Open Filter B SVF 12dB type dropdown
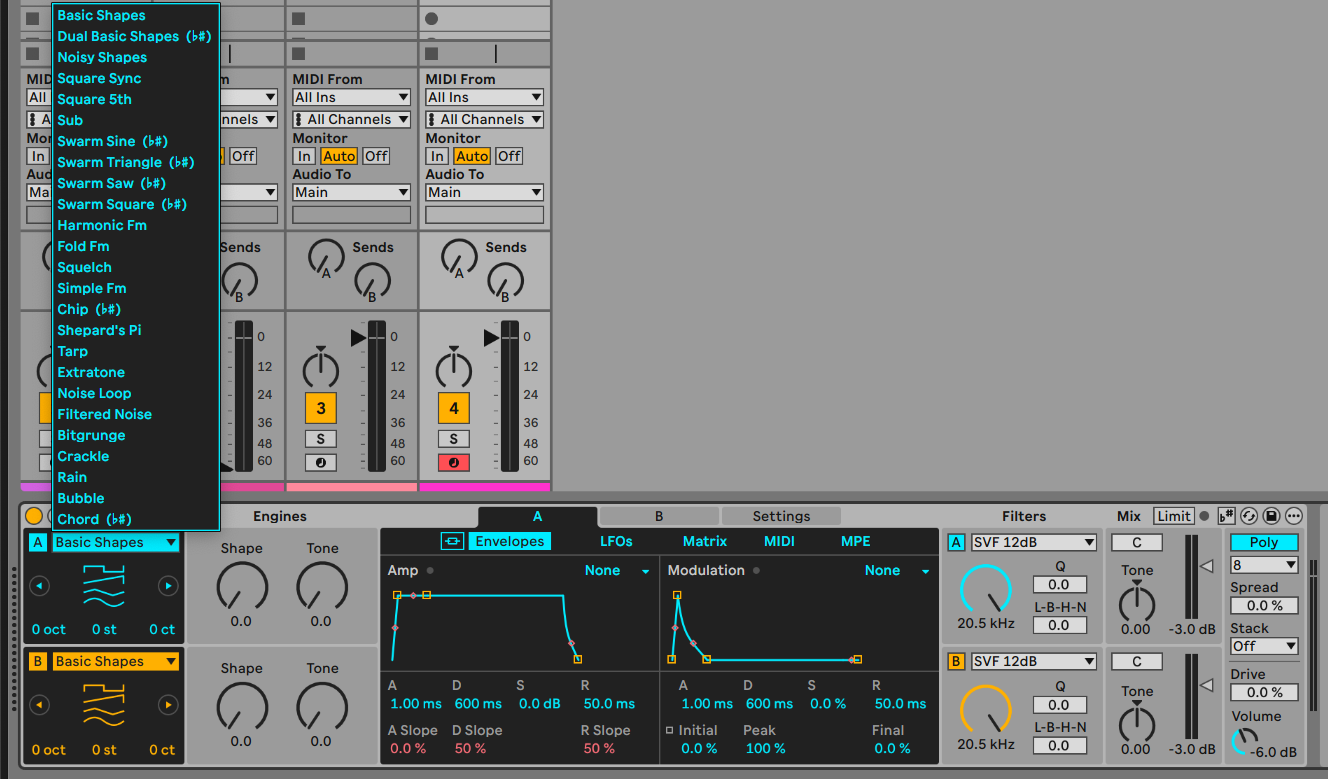 (x=1034, y=661)
